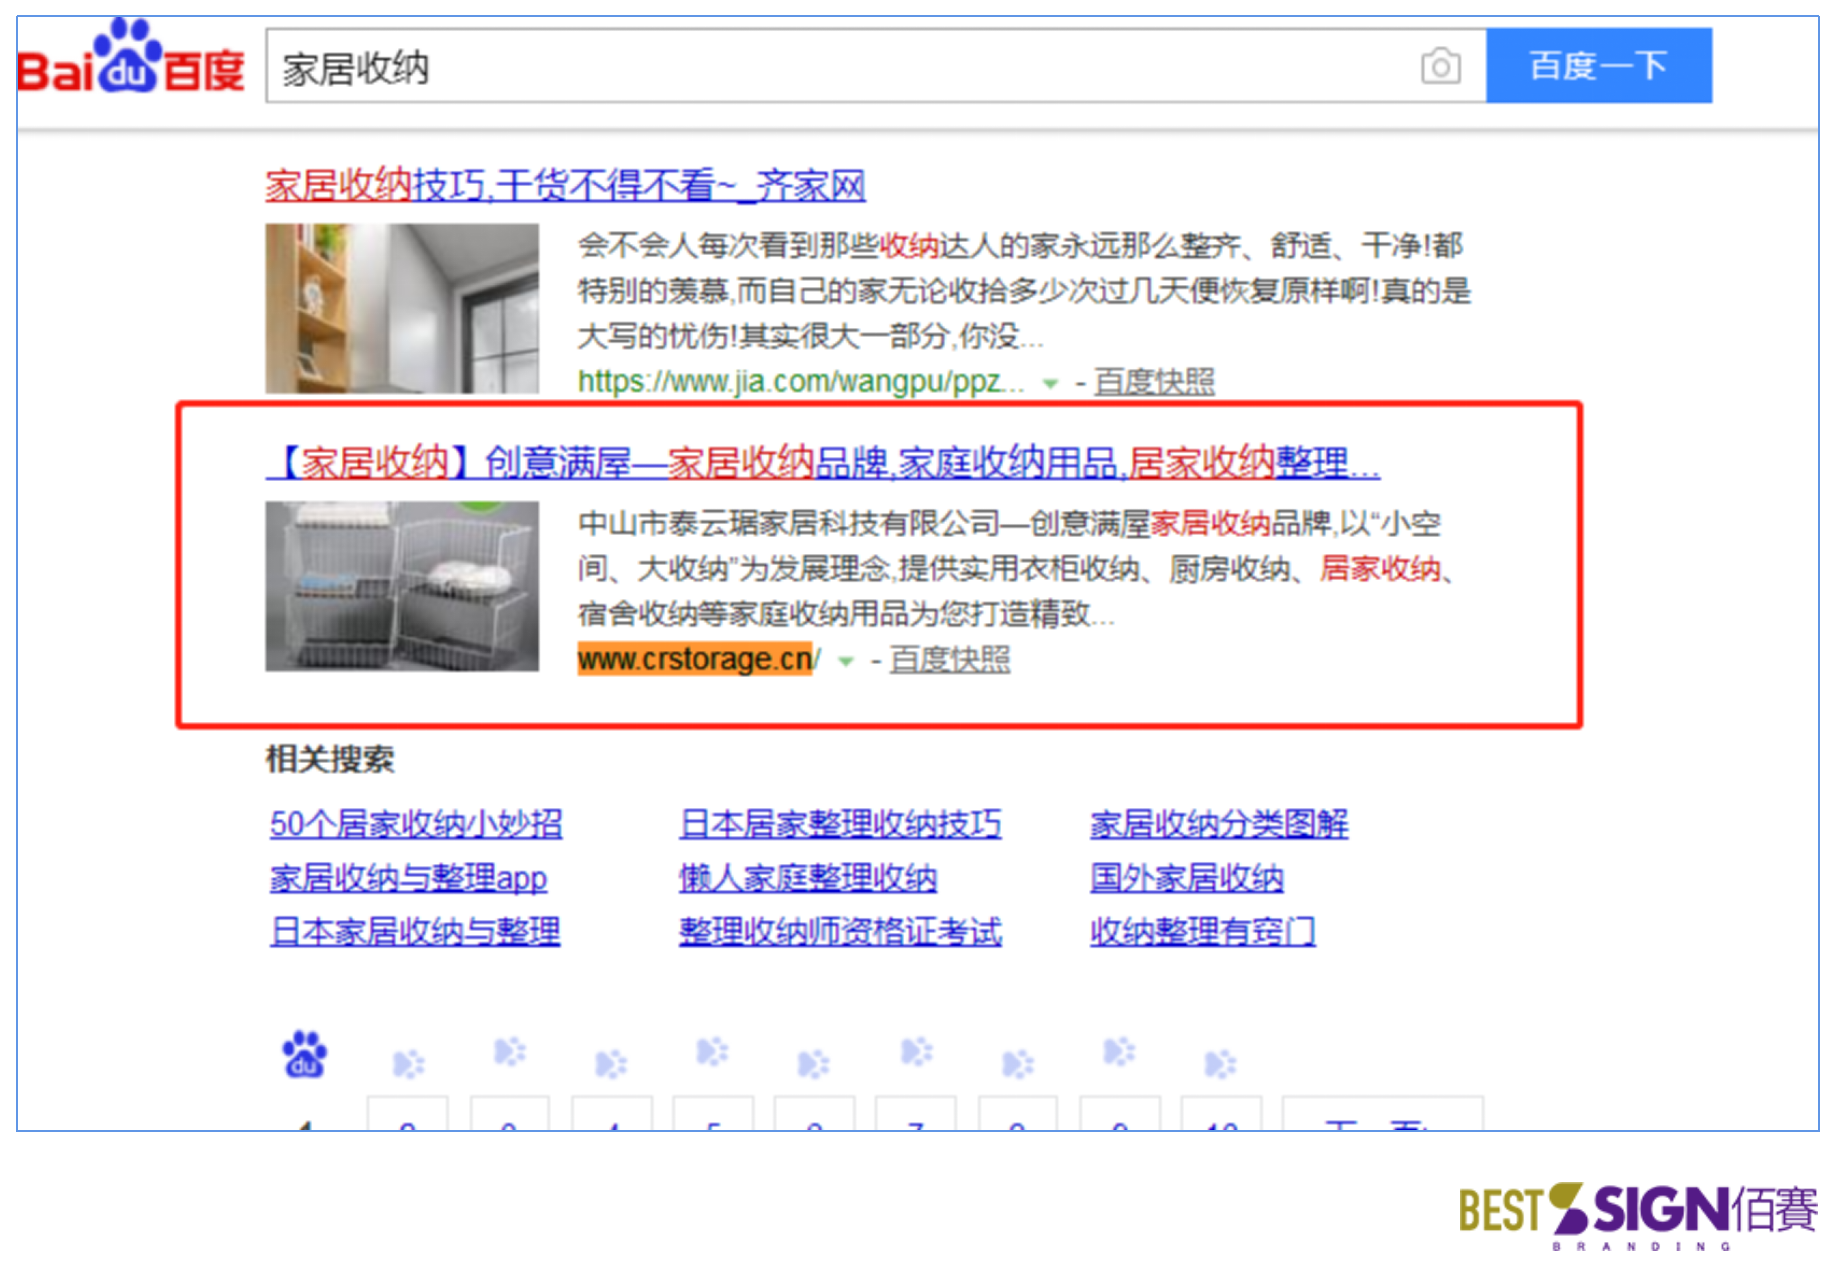Viewport: 1835px width, 1282px height.
Task: Expand the dropdown arrow beside the jia.com URL
Action: pyautogui.click(x=1050, y=383)
